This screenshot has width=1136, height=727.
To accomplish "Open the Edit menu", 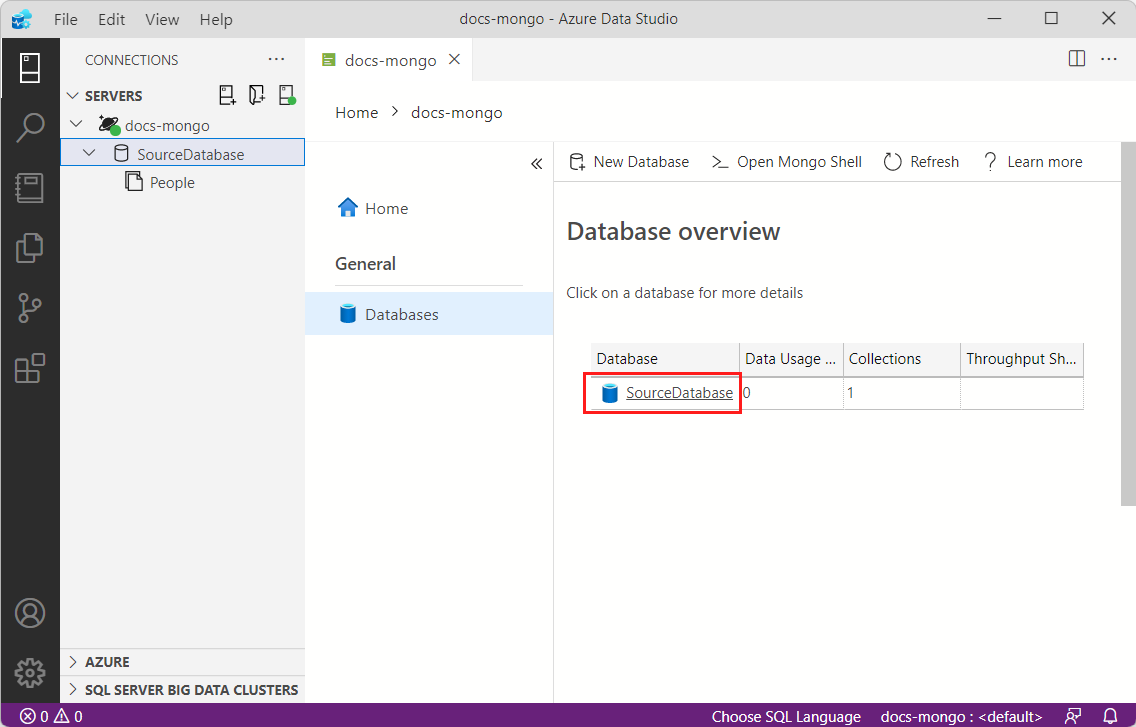I will [112, 20].
